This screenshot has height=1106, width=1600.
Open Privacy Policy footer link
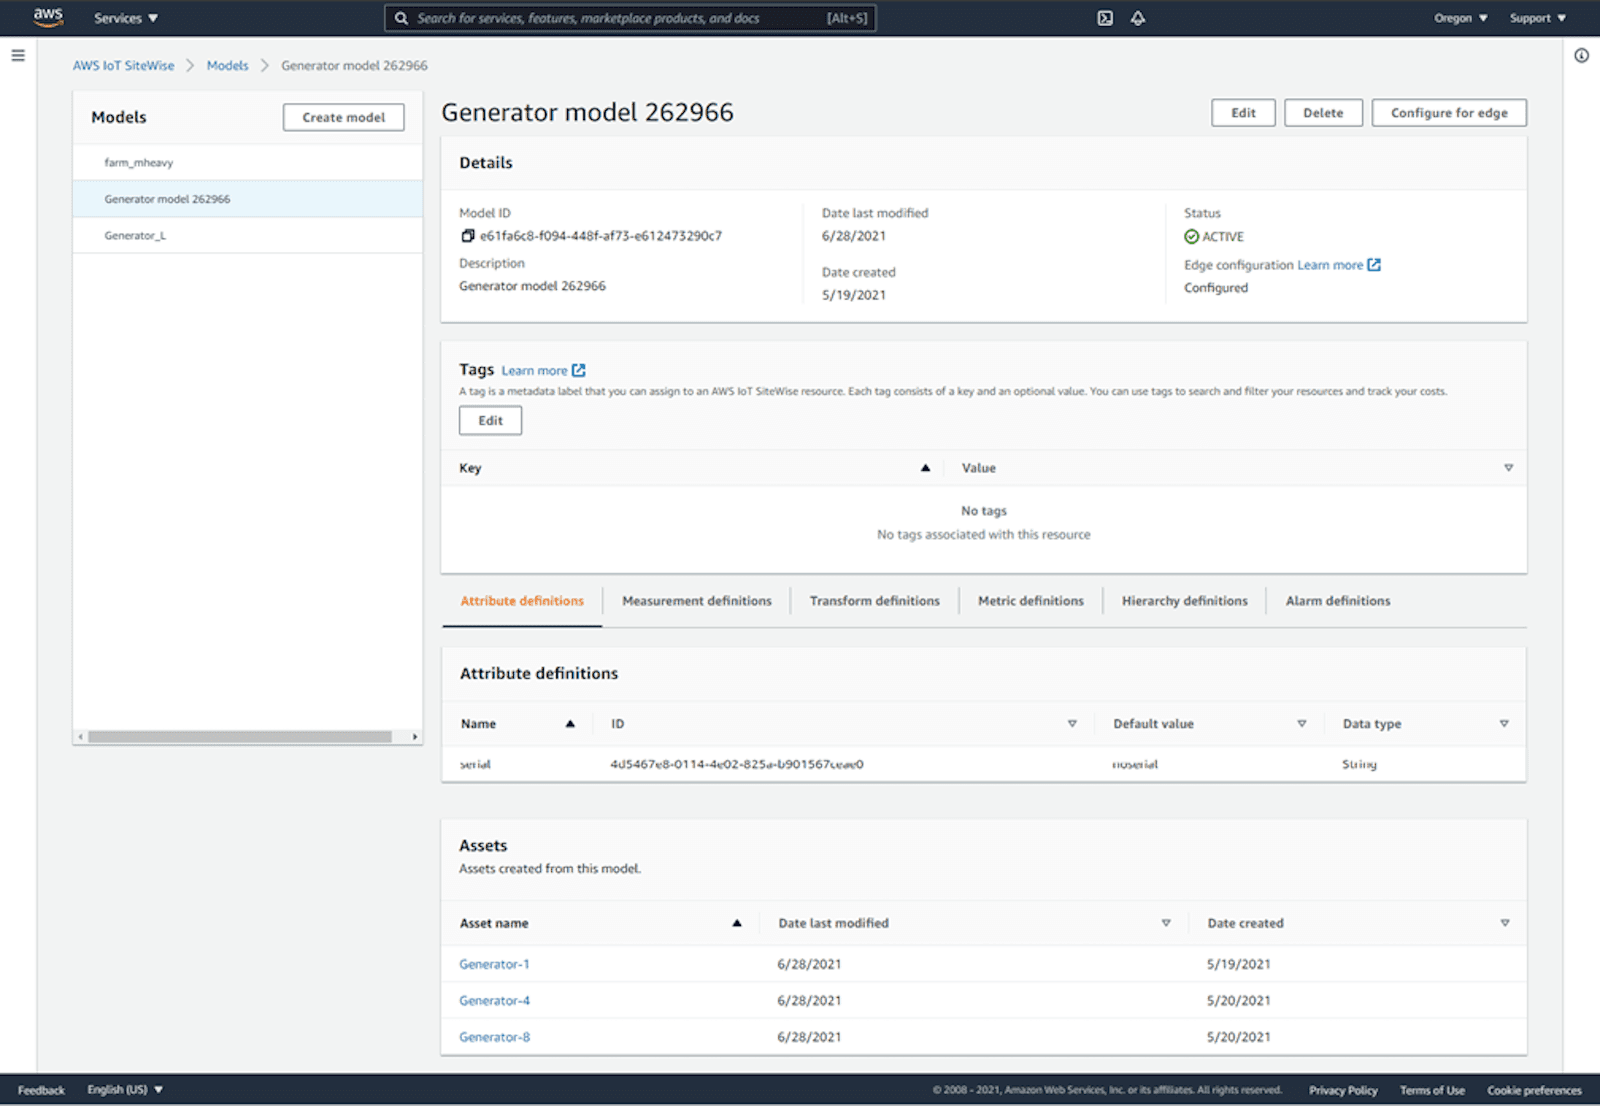[1343, 1090]
